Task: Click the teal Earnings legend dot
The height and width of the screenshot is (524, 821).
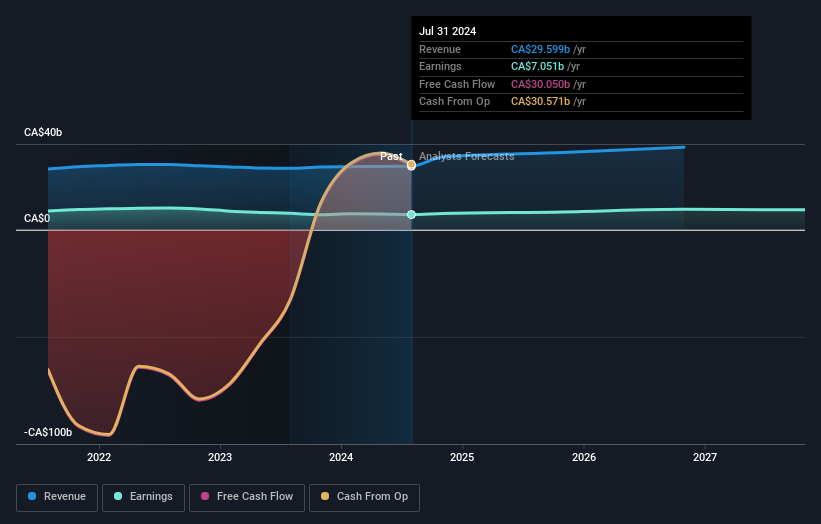Action: coord(118,496)
